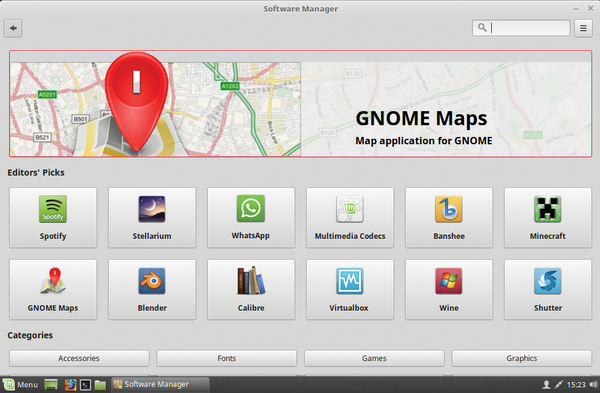
Task: Choose Multimedia Codecs from Editors' Picks
Action: click(350, 217)
